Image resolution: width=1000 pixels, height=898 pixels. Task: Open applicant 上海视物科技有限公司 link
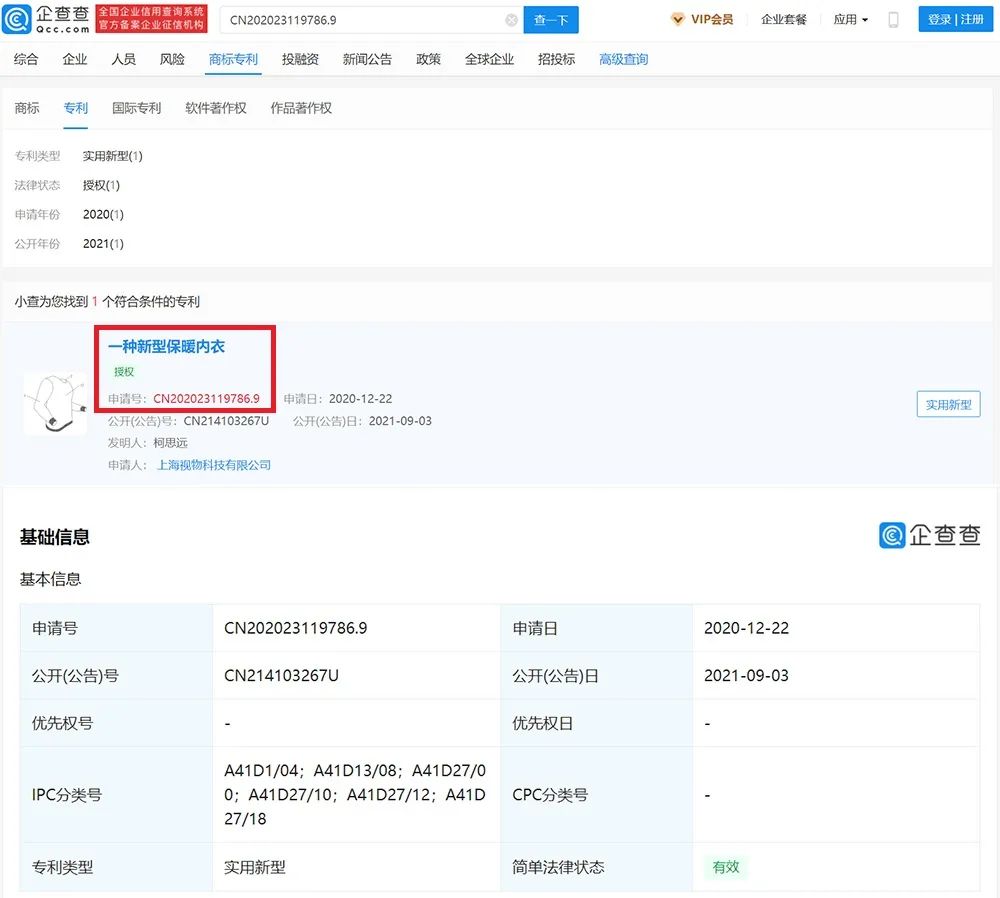click(x=214, y=465)
